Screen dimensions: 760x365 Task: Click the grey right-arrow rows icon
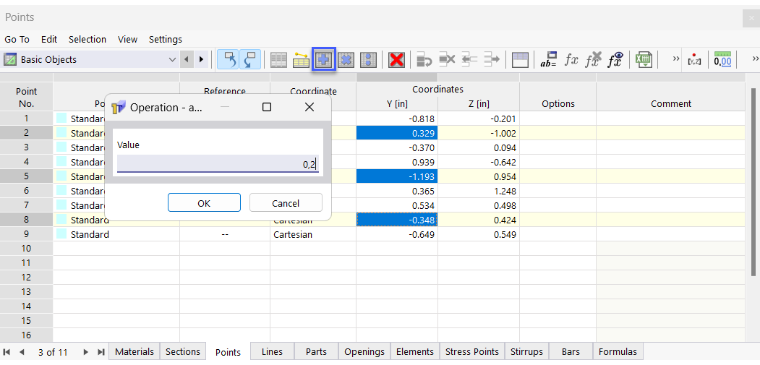(491, 60)
